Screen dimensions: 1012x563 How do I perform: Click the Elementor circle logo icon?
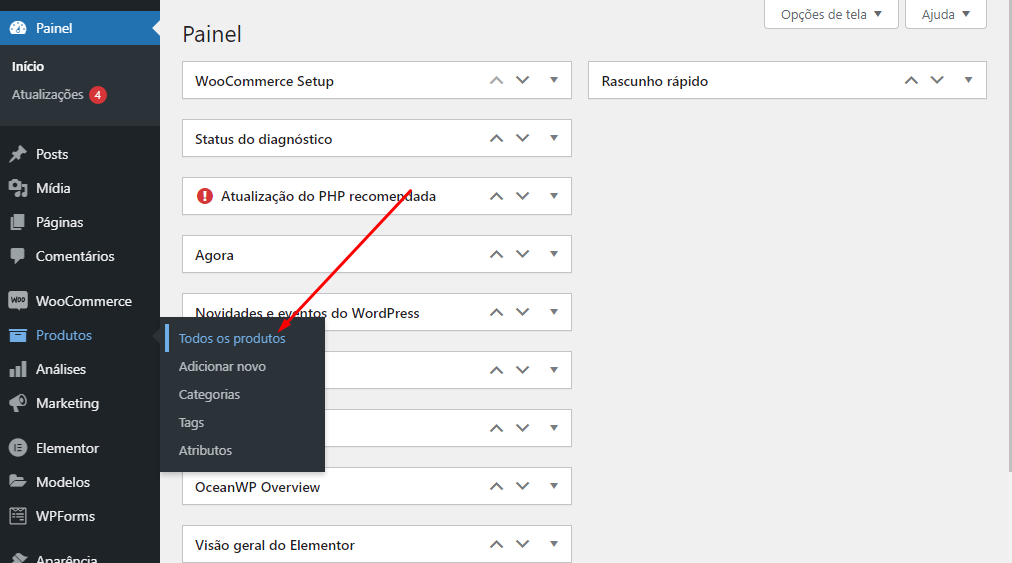point(18,447)
